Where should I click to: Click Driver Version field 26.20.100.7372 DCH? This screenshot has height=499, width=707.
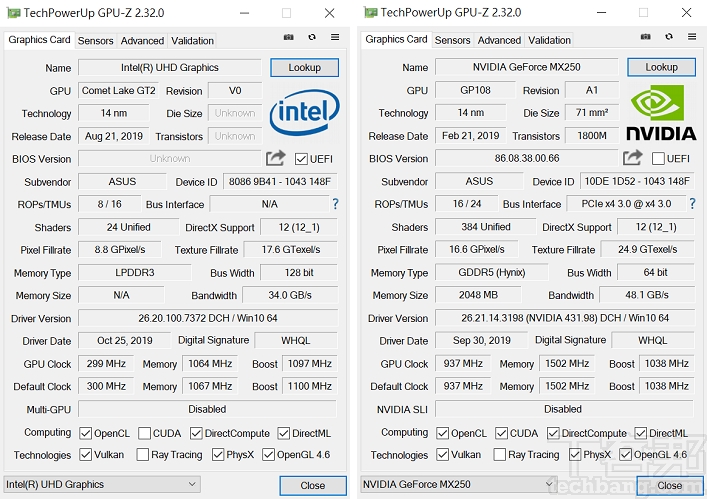[x=208, y=318]
